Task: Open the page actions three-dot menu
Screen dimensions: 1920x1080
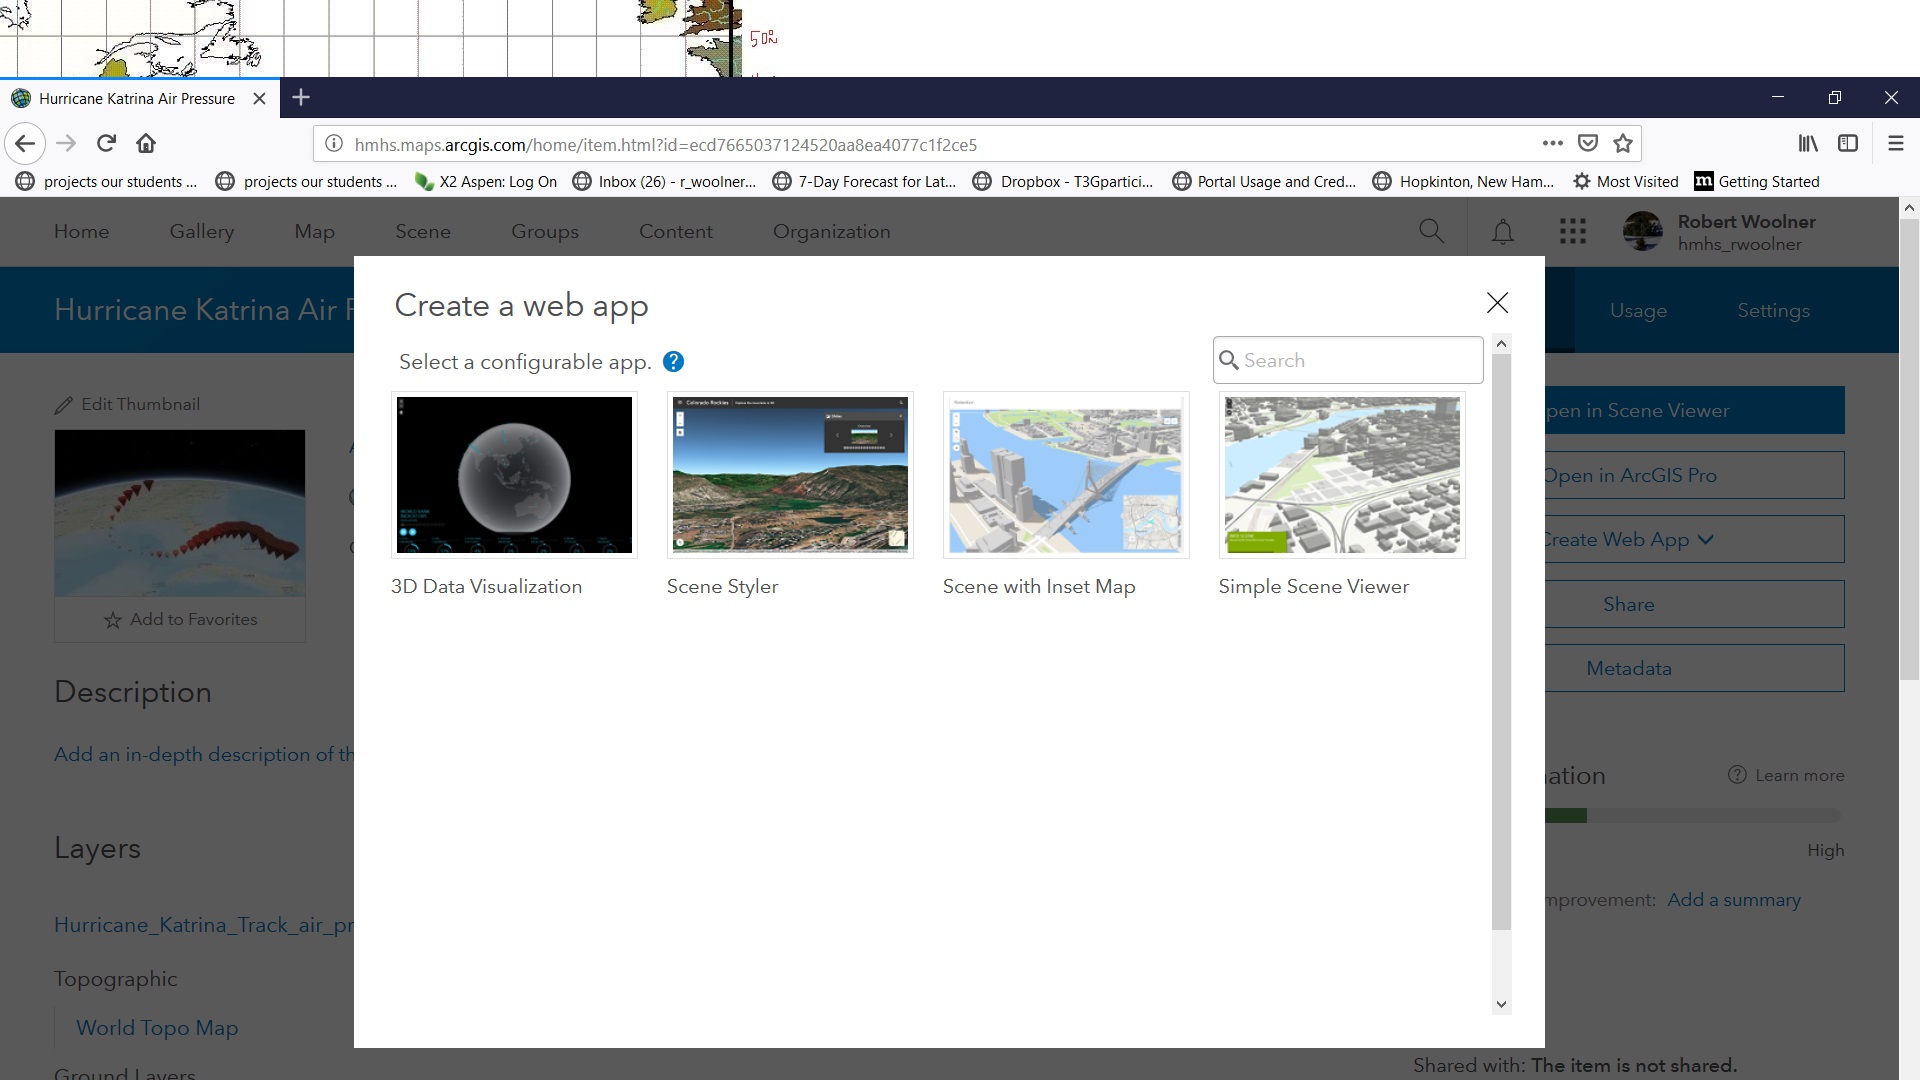Action: coord(1552,144)
